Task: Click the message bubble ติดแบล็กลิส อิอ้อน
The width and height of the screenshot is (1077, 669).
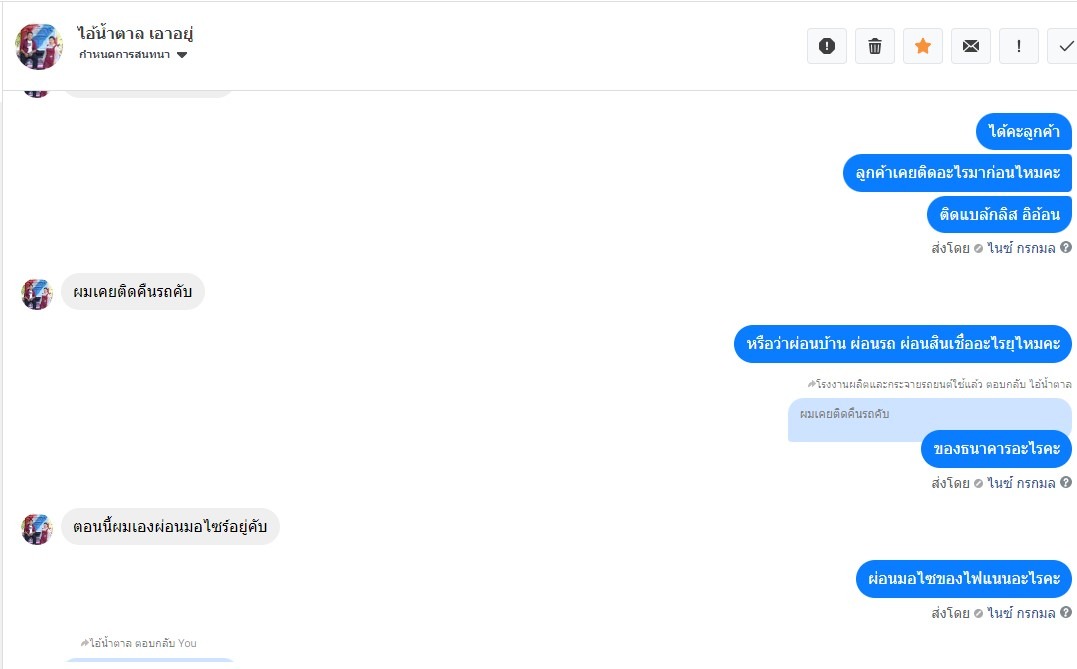Action: (999, 214)
